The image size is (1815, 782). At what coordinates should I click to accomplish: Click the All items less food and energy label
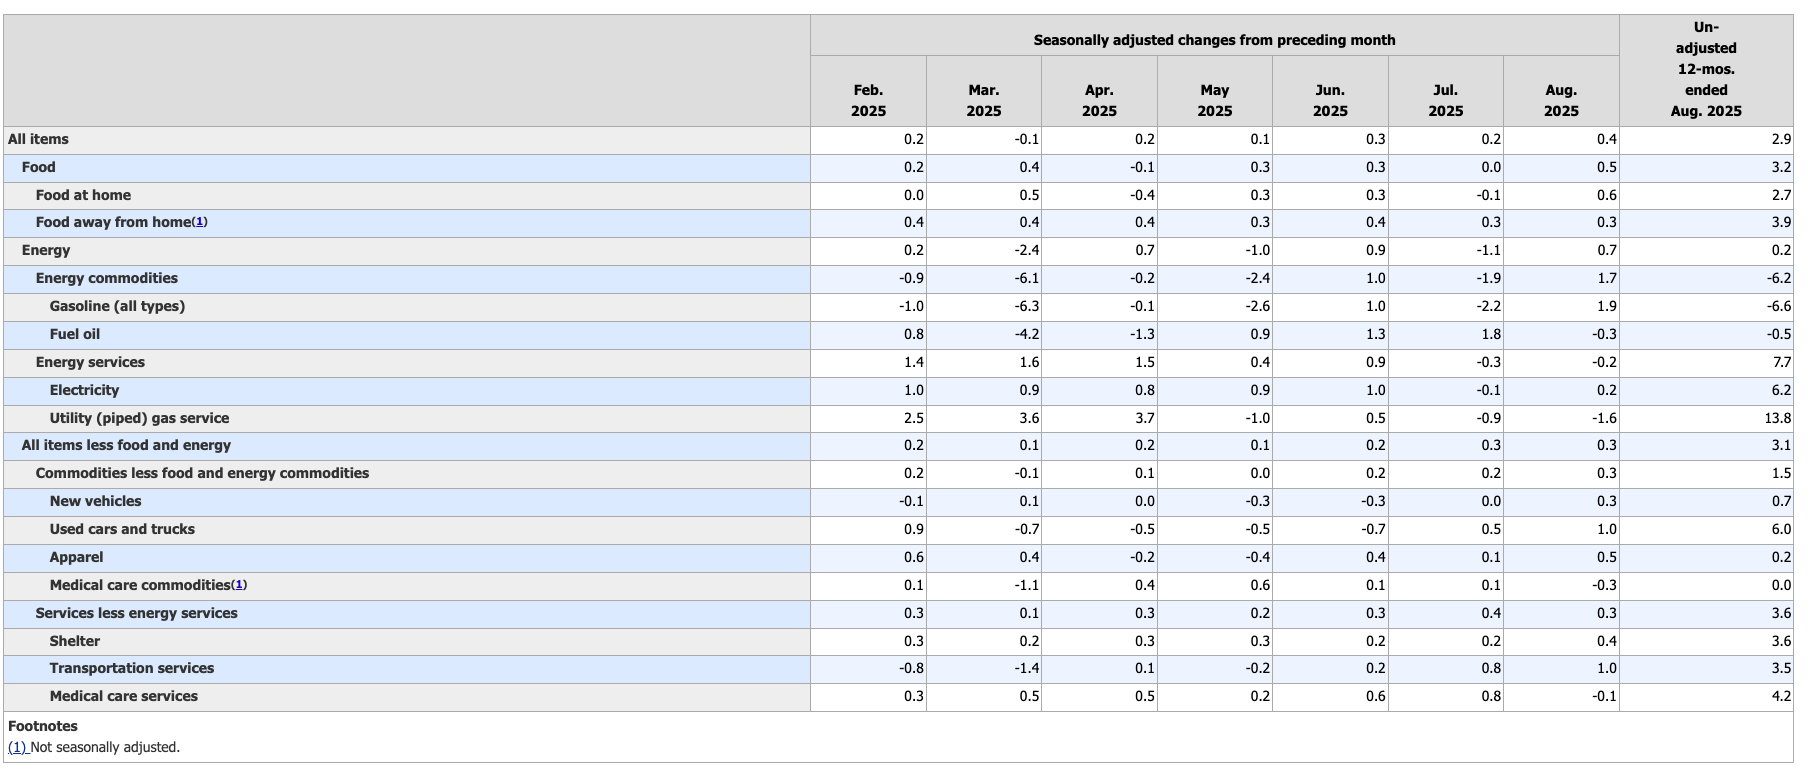pyautogui.click(x=126, y=445)
